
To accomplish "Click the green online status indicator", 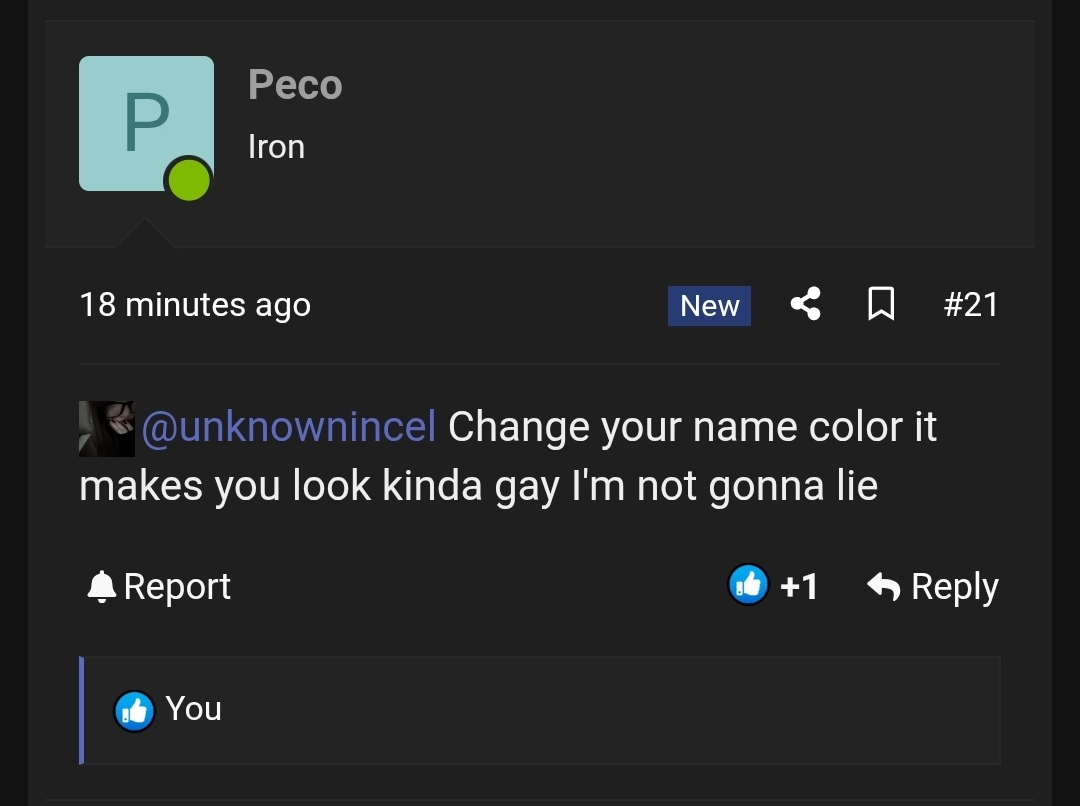I will (x=190, y=180).
